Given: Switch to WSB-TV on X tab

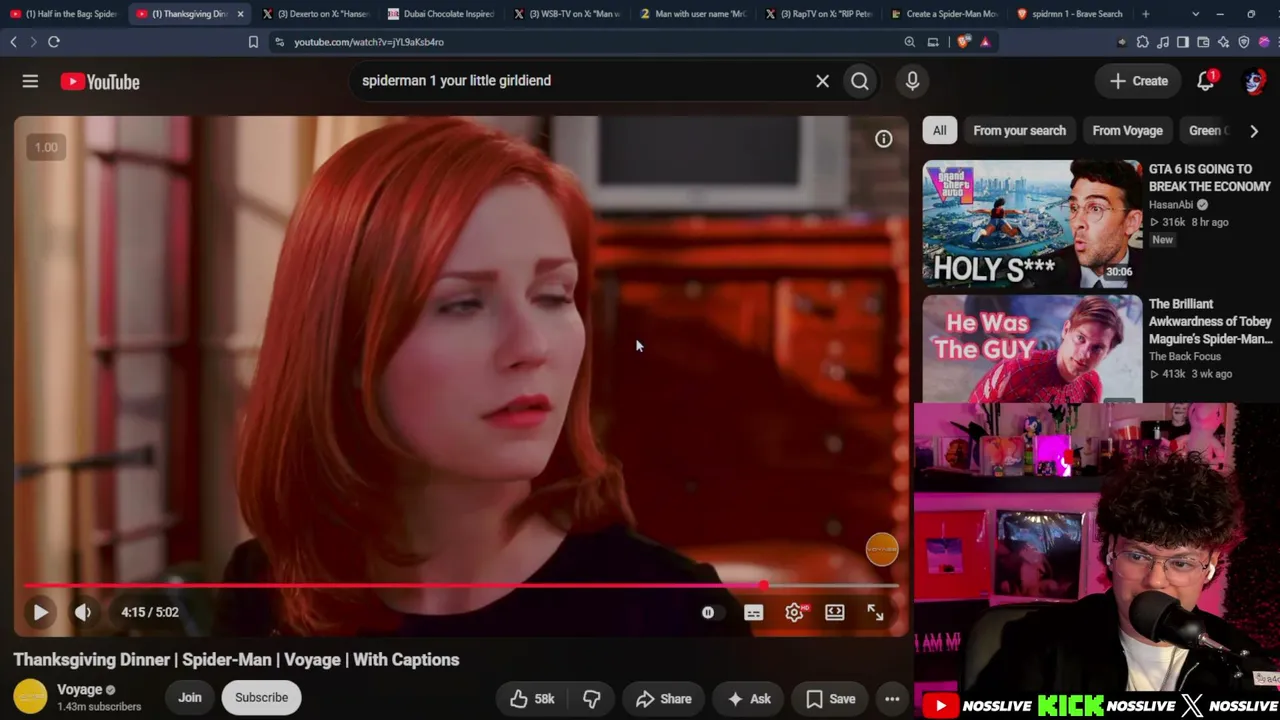Looking at the screenshot, I should point(567,14).
